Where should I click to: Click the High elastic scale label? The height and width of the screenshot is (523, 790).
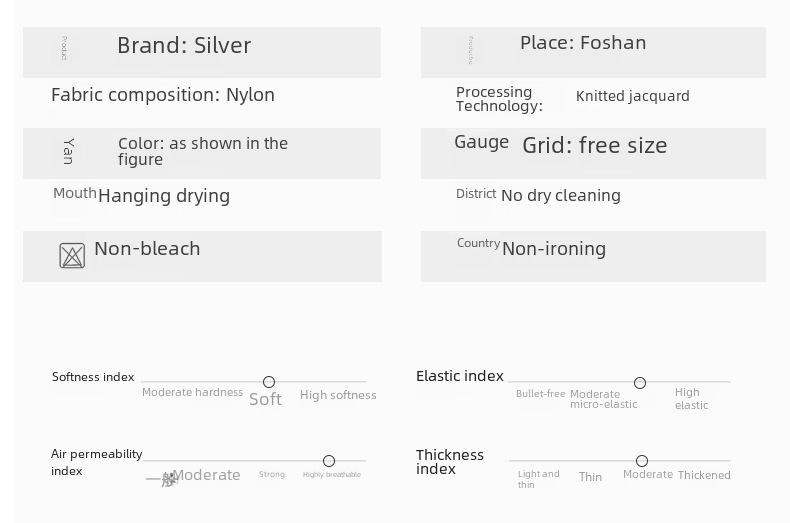point(691,399)
